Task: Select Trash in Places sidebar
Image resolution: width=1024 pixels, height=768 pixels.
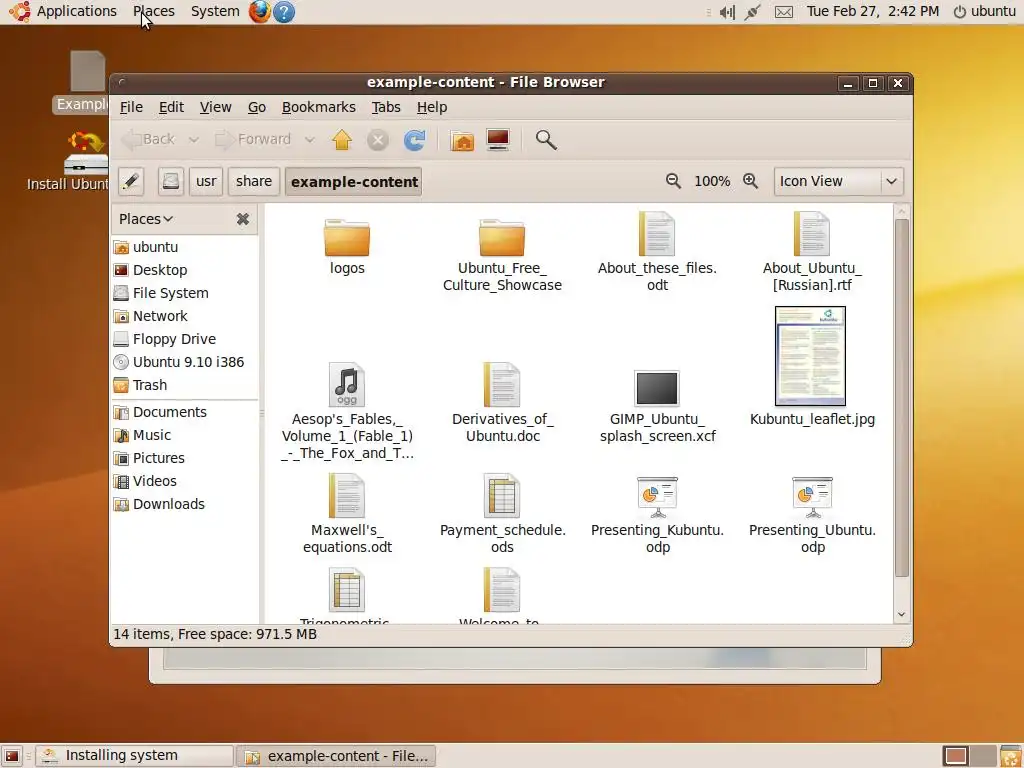Action: (185, 385)
